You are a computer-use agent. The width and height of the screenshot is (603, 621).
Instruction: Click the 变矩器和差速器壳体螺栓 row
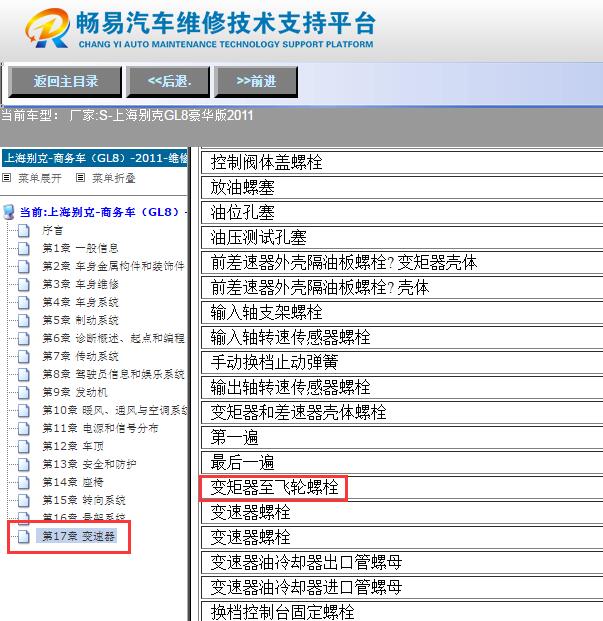(x=402, y=412)
